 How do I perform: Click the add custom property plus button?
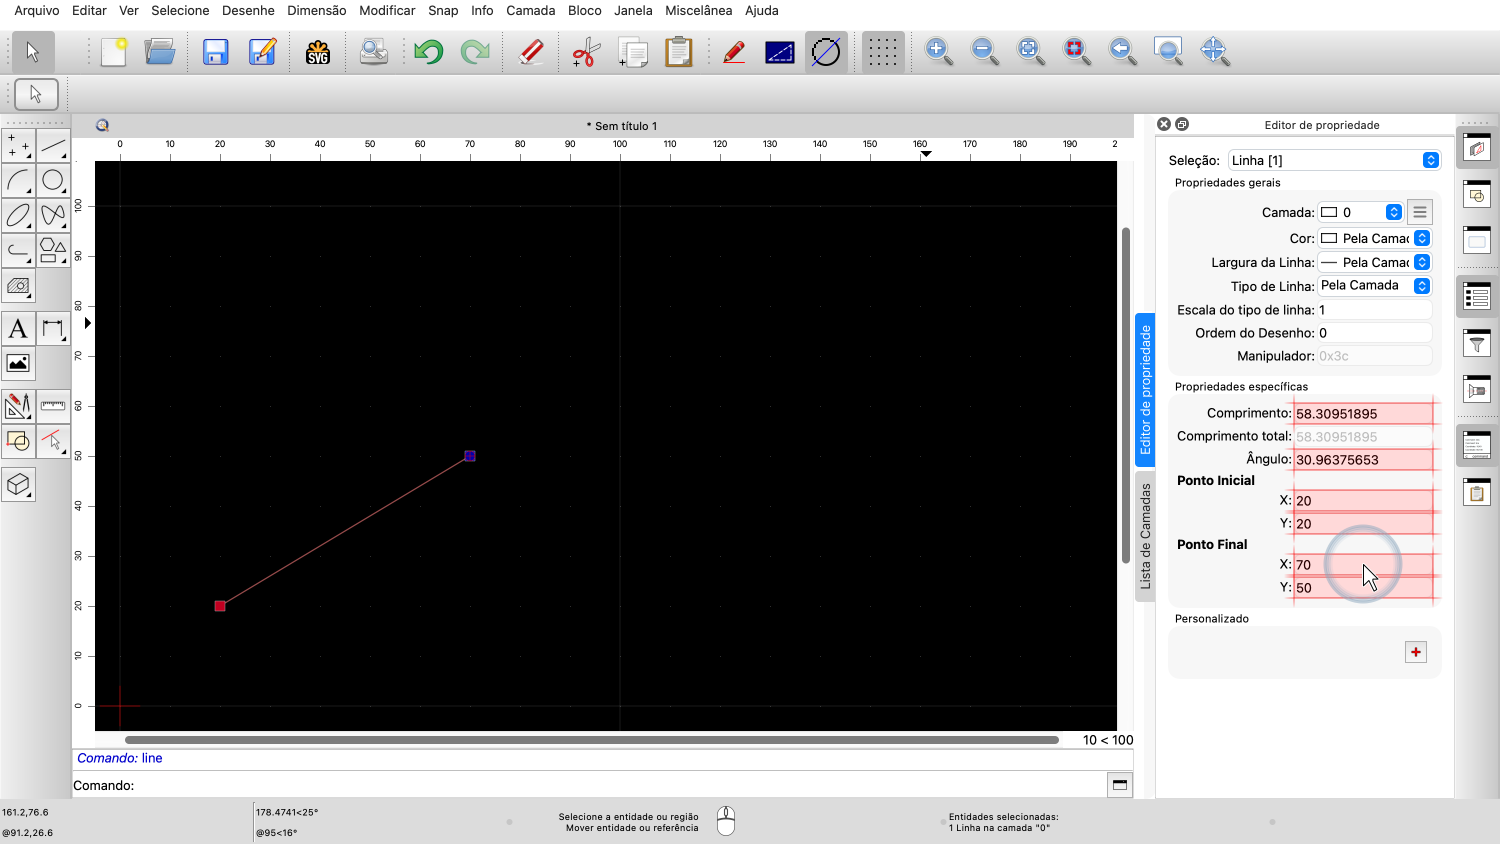tap(1416, 652)
